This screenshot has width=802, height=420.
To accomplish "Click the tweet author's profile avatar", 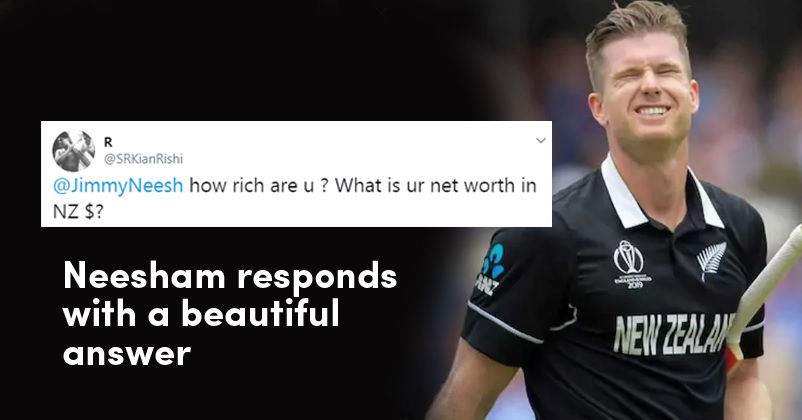I will (x=74, y=150).
